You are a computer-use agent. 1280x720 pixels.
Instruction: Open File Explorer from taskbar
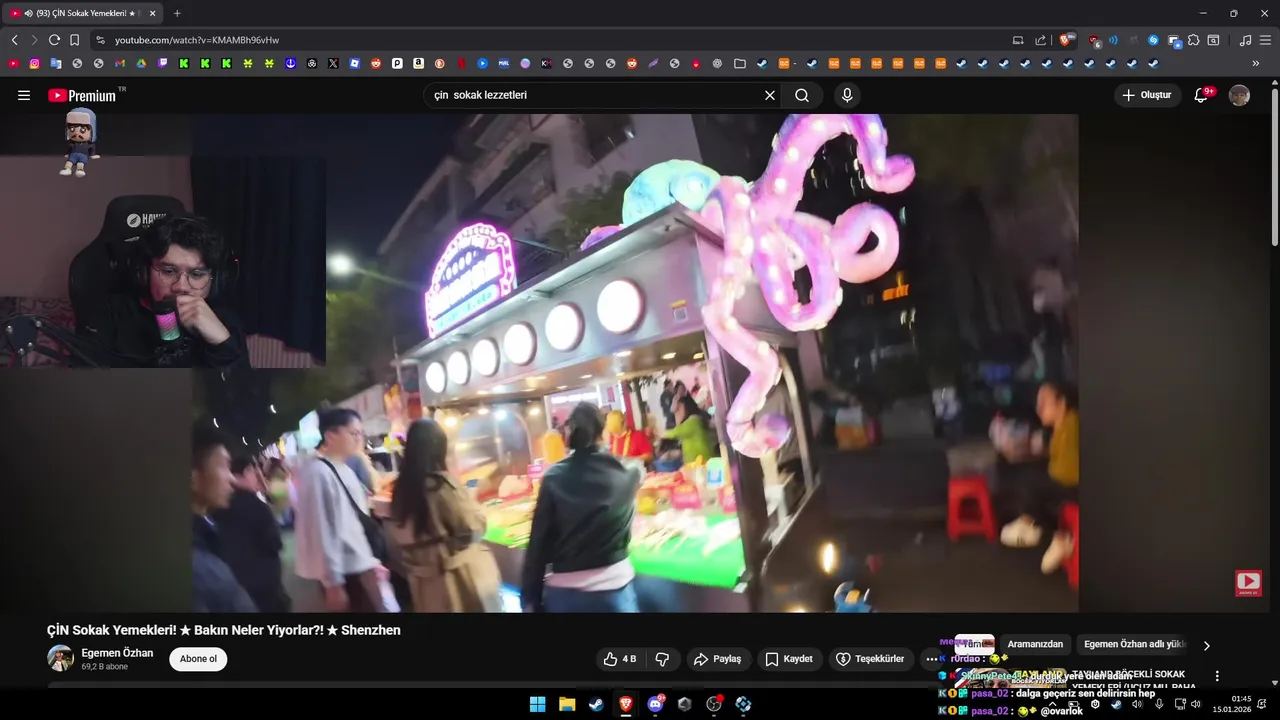pos(567,704)
